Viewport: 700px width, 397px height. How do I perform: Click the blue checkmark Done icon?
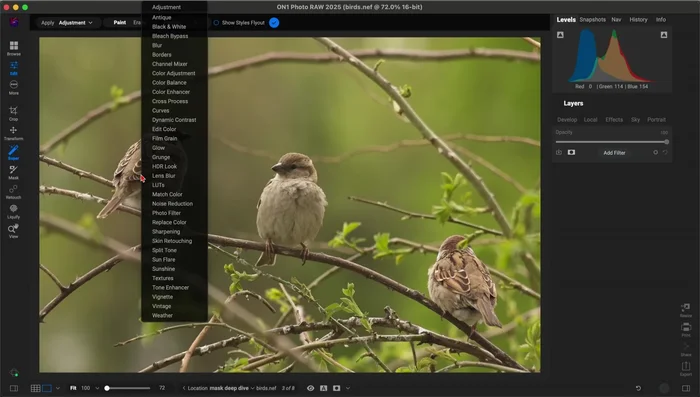tap(274, 22)
